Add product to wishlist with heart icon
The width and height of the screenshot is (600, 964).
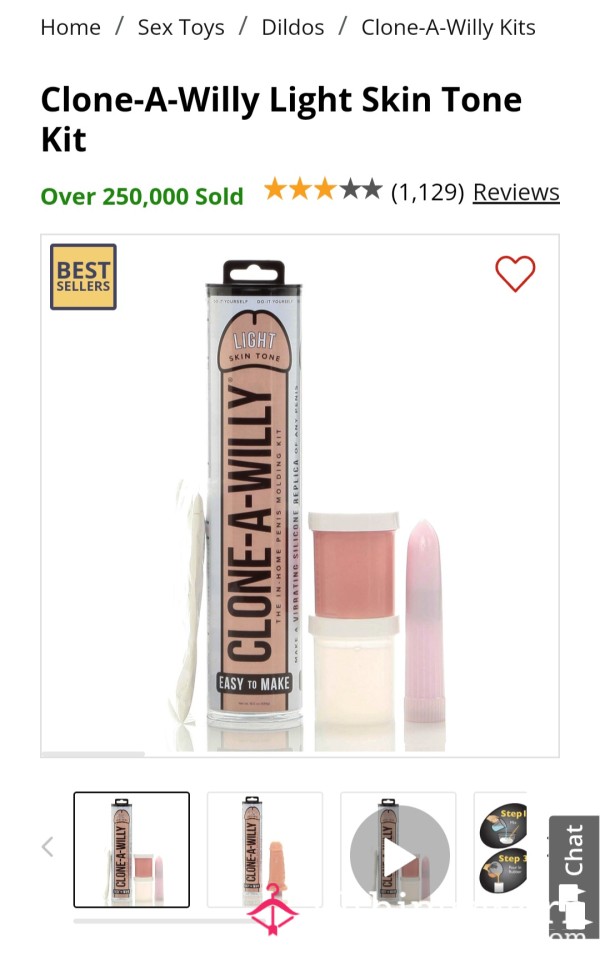tap(515, 273)
